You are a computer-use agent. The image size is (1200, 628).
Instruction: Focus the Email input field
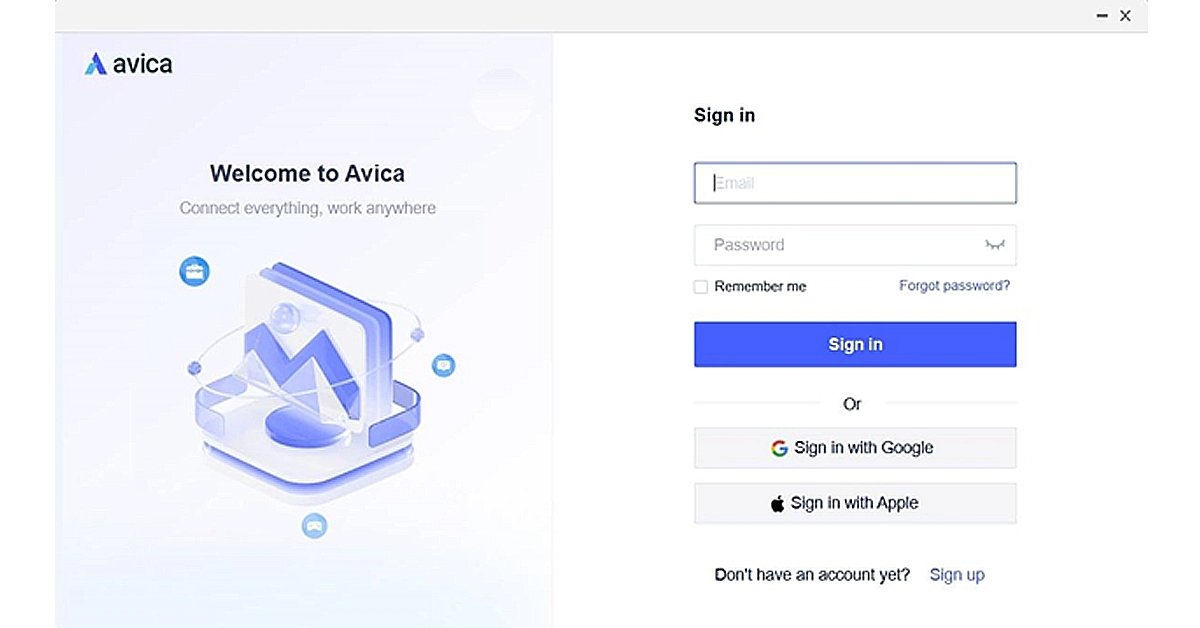tap(855, 183)
